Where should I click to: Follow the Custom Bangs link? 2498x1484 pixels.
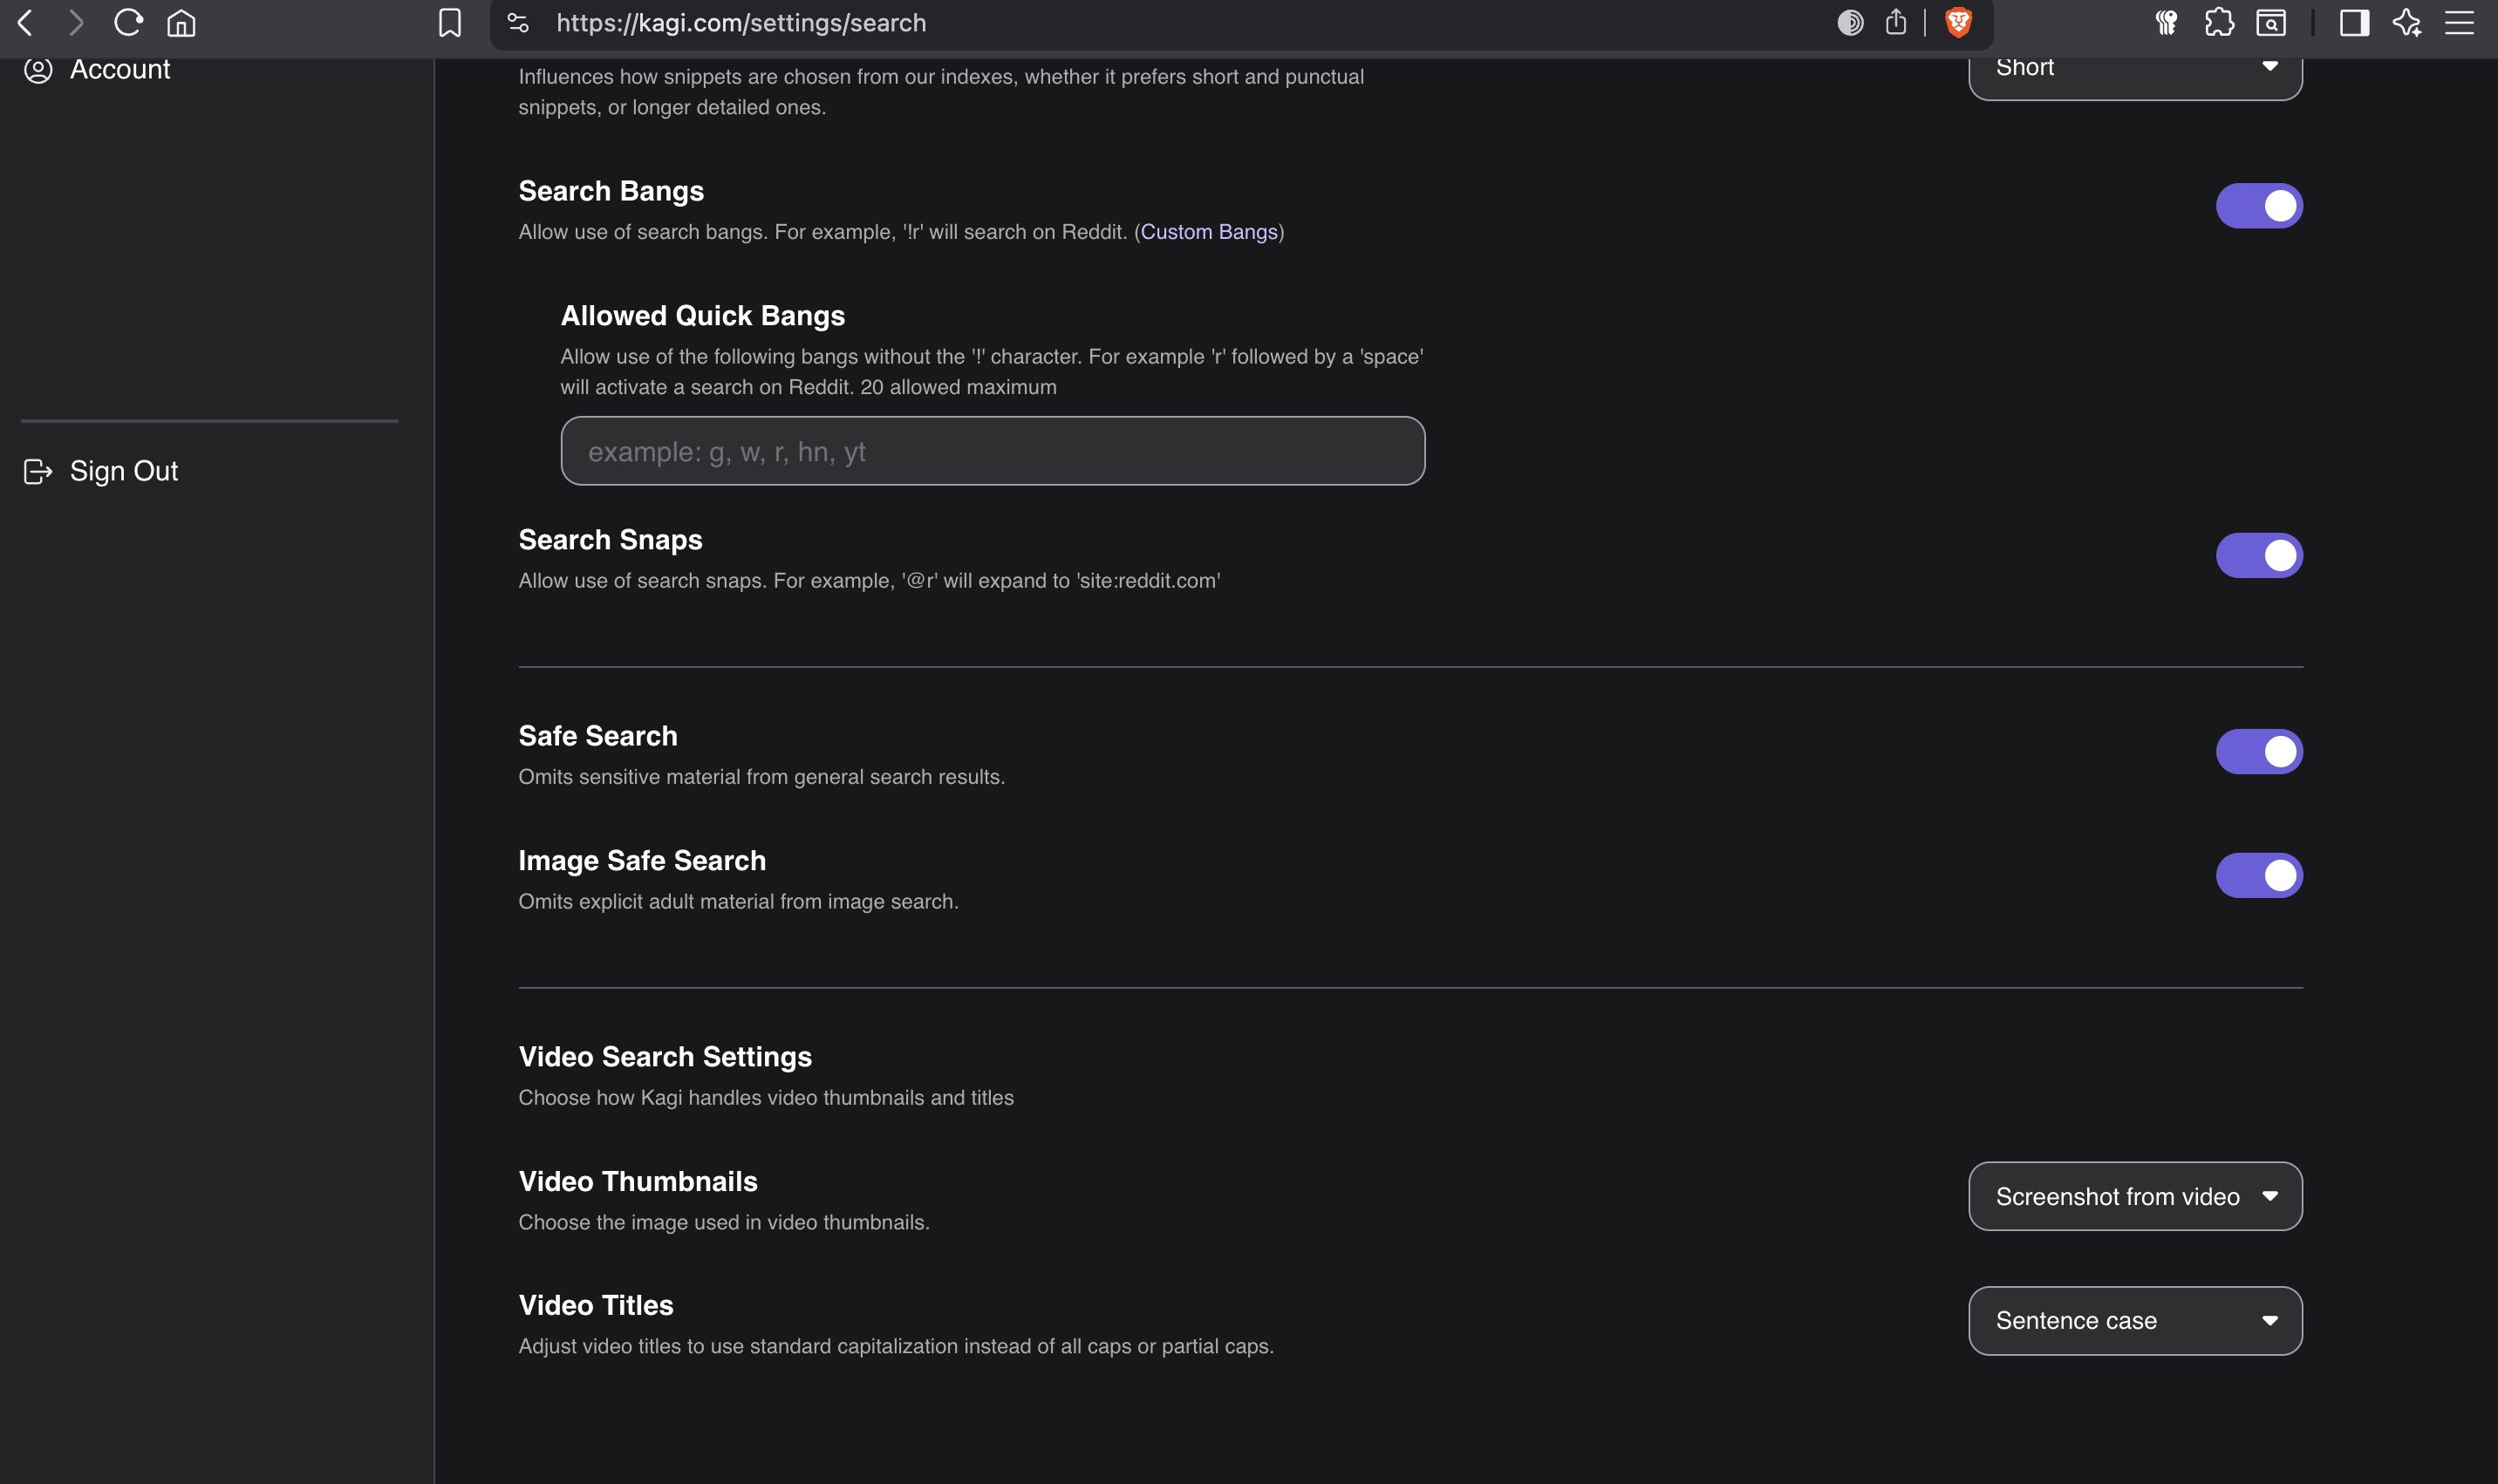(x=1209, y=232)
